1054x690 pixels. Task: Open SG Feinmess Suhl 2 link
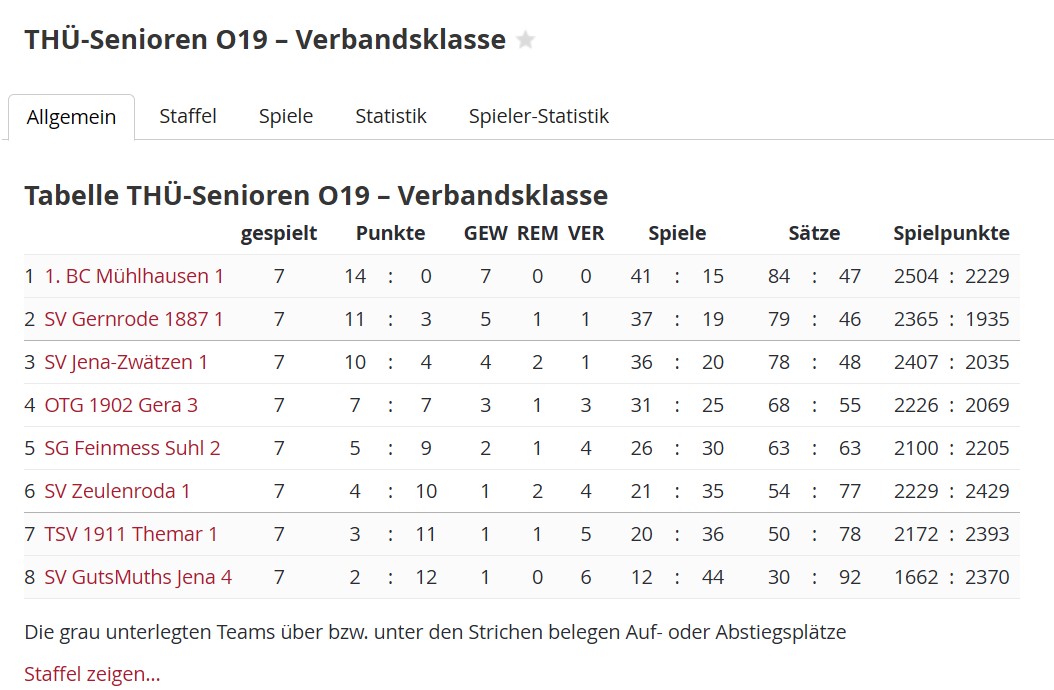tap(132, 448)
